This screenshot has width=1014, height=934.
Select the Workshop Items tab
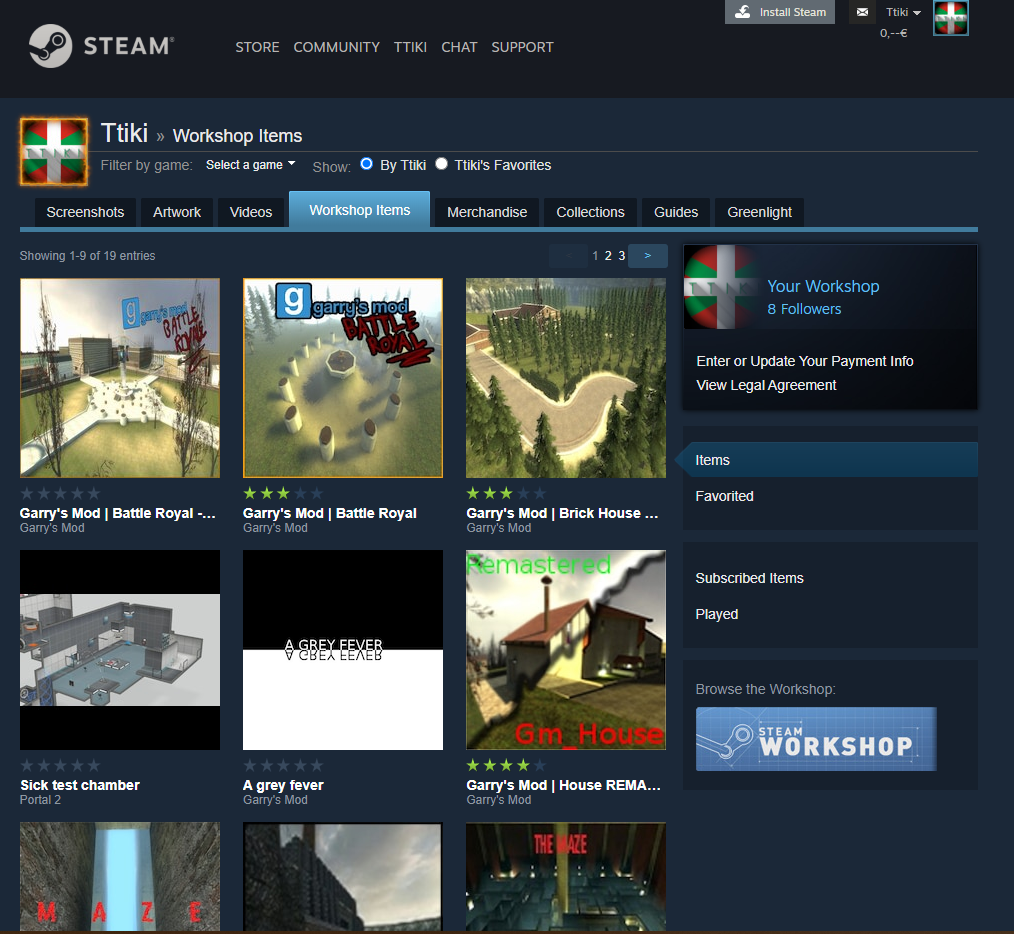[x=360, y=210]
